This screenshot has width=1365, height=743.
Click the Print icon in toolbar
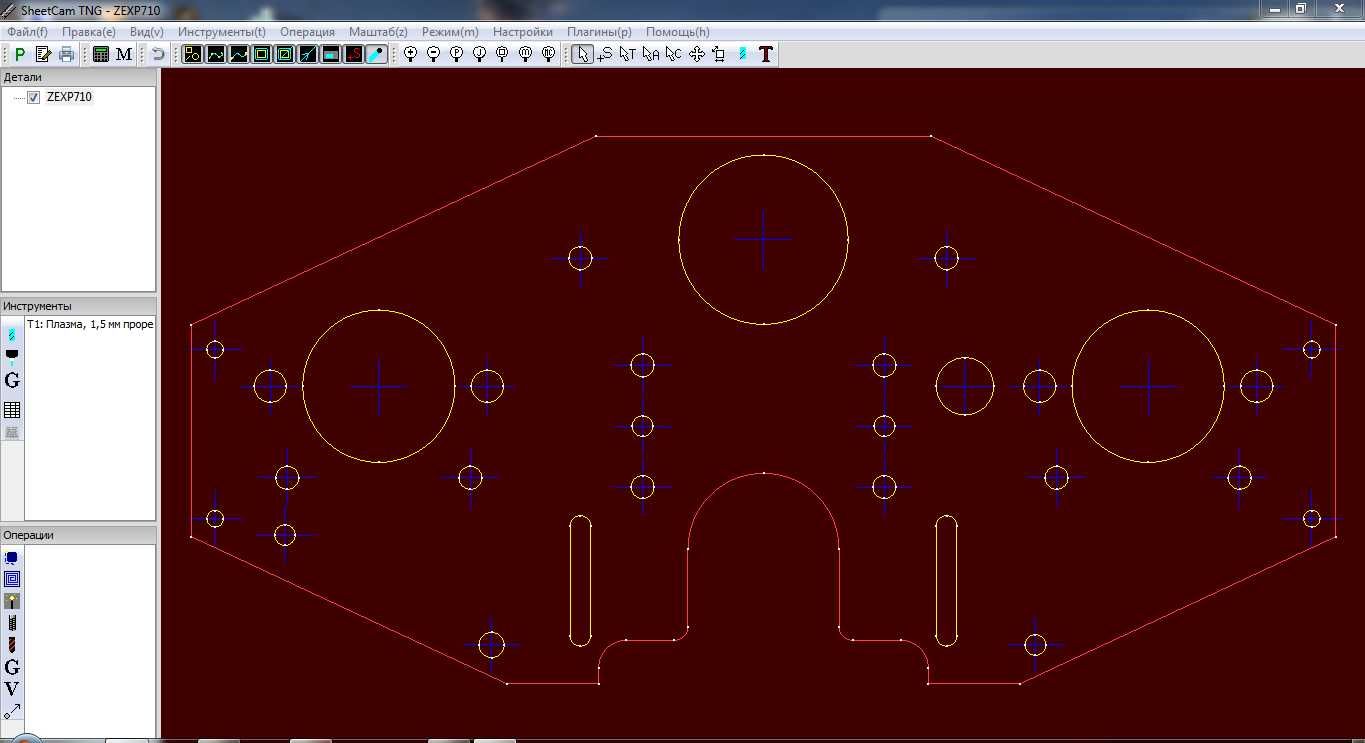67,54
